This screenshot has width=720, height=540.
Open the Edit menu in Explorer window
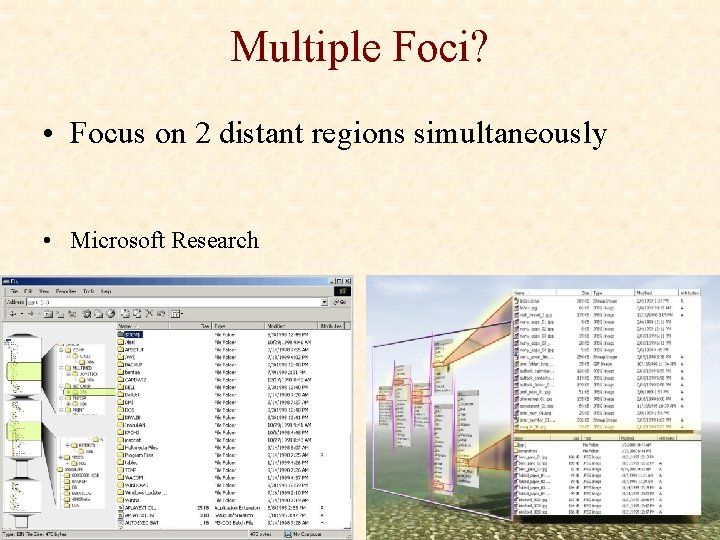[x=28, y=291]
